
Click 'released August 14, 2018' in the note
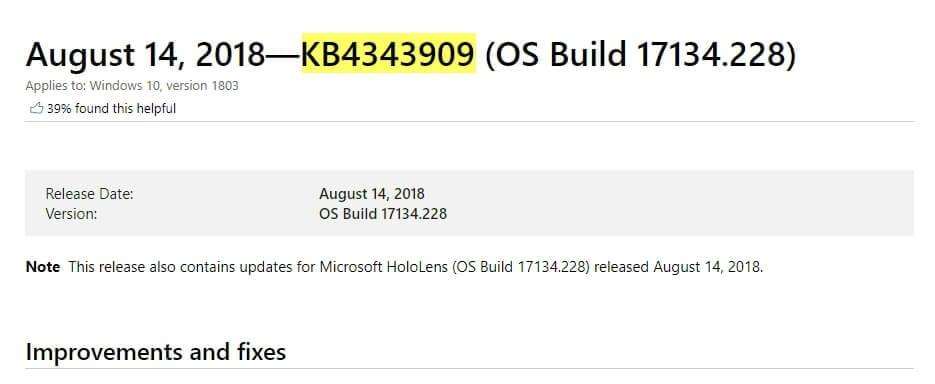(x=679, y=267)
